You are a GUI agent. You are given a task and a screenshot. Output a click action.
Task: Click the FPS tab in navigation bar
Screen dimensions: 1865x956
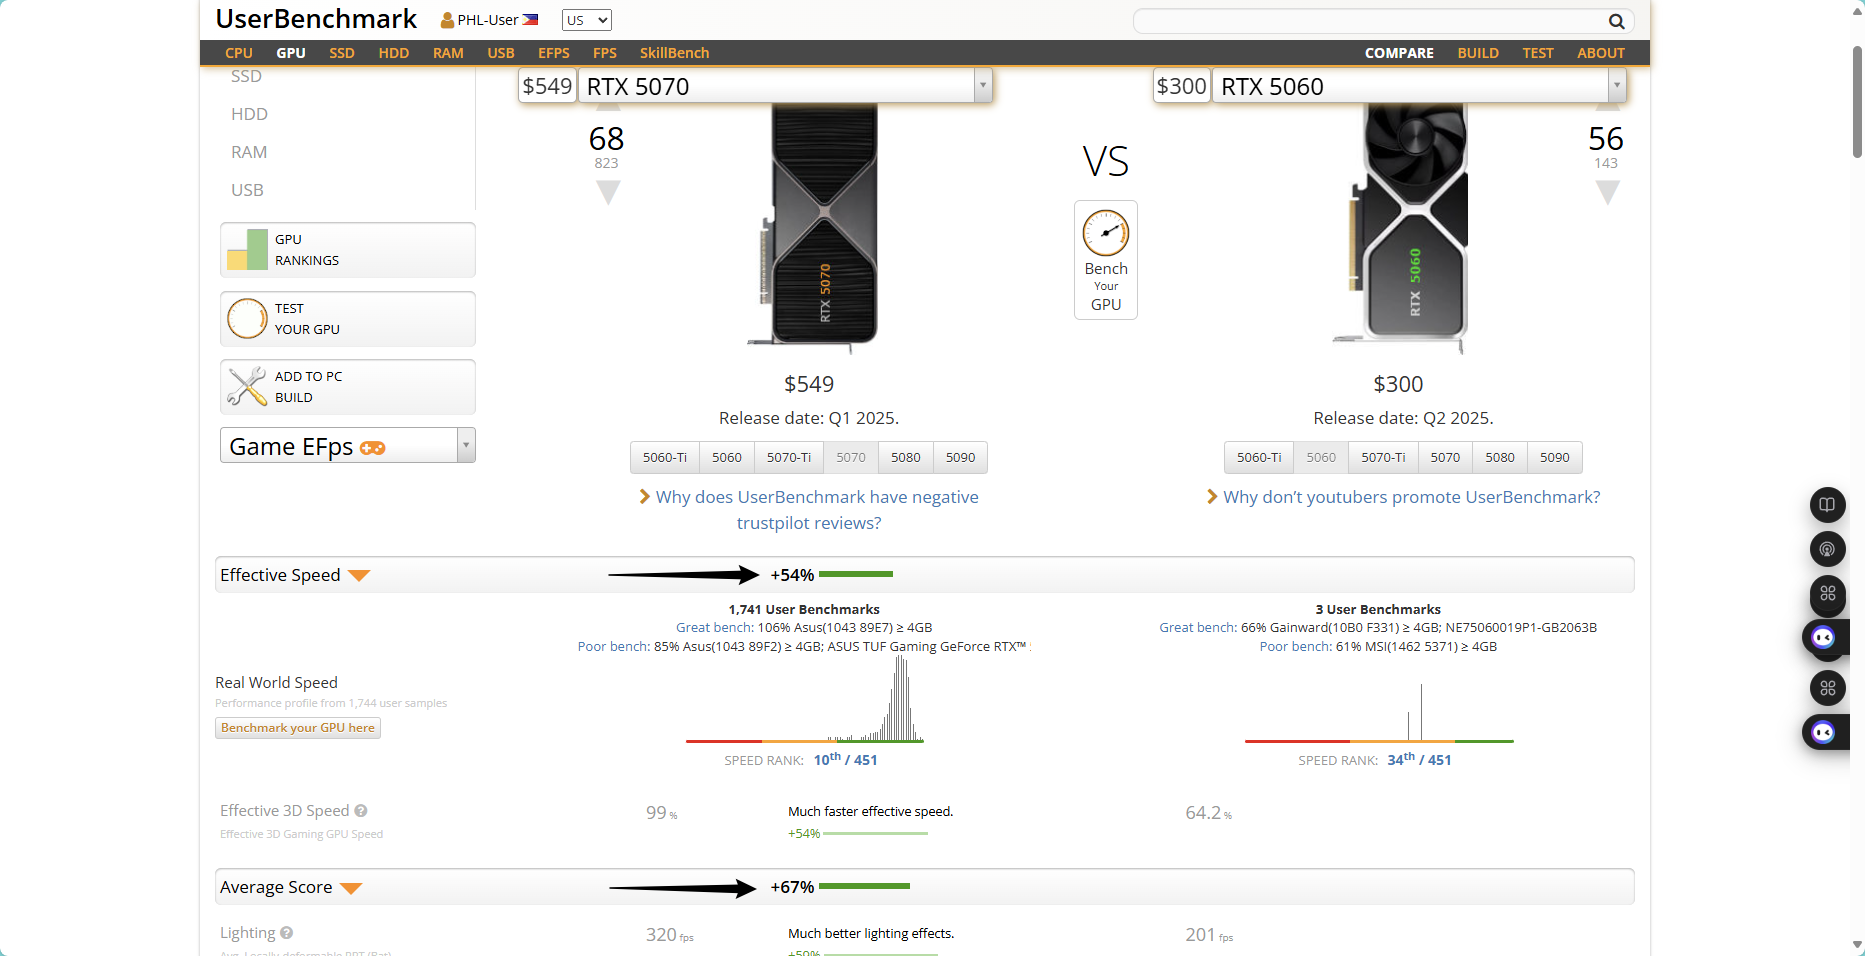[x=604, y=53]
